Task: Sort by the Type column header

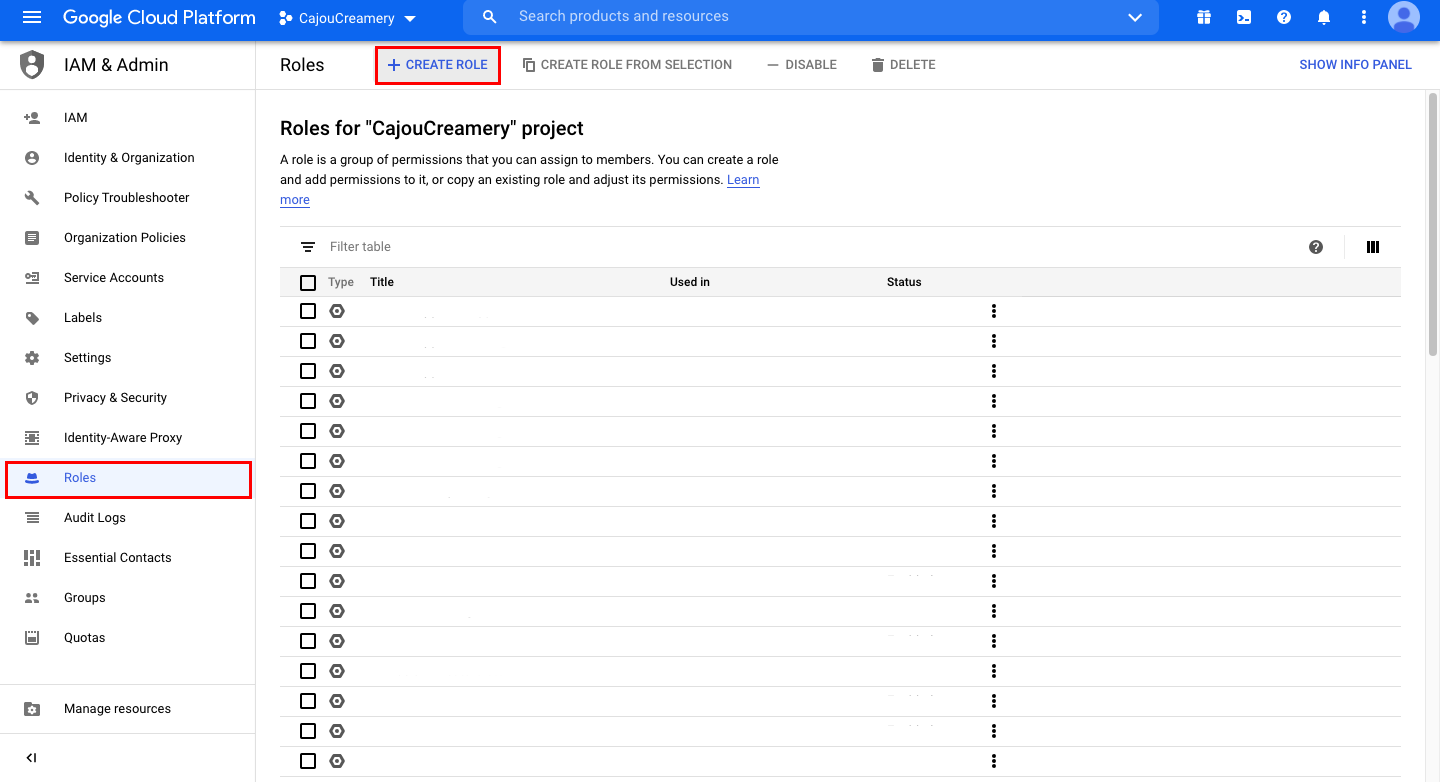Action: 341,282
